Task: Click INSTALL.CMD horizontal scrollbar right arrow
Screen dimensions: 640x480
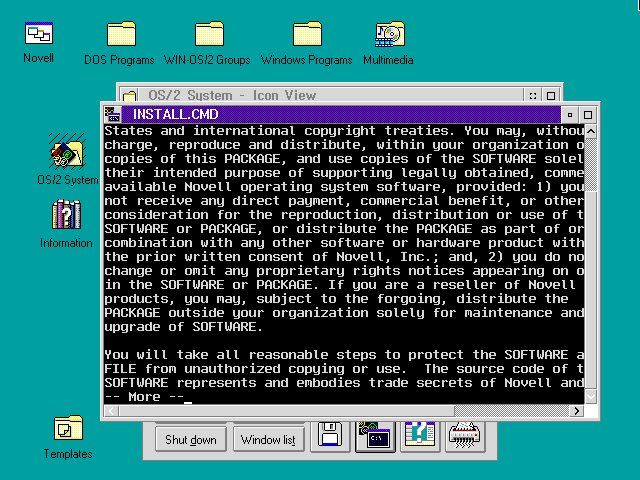Action: [576, 411]
